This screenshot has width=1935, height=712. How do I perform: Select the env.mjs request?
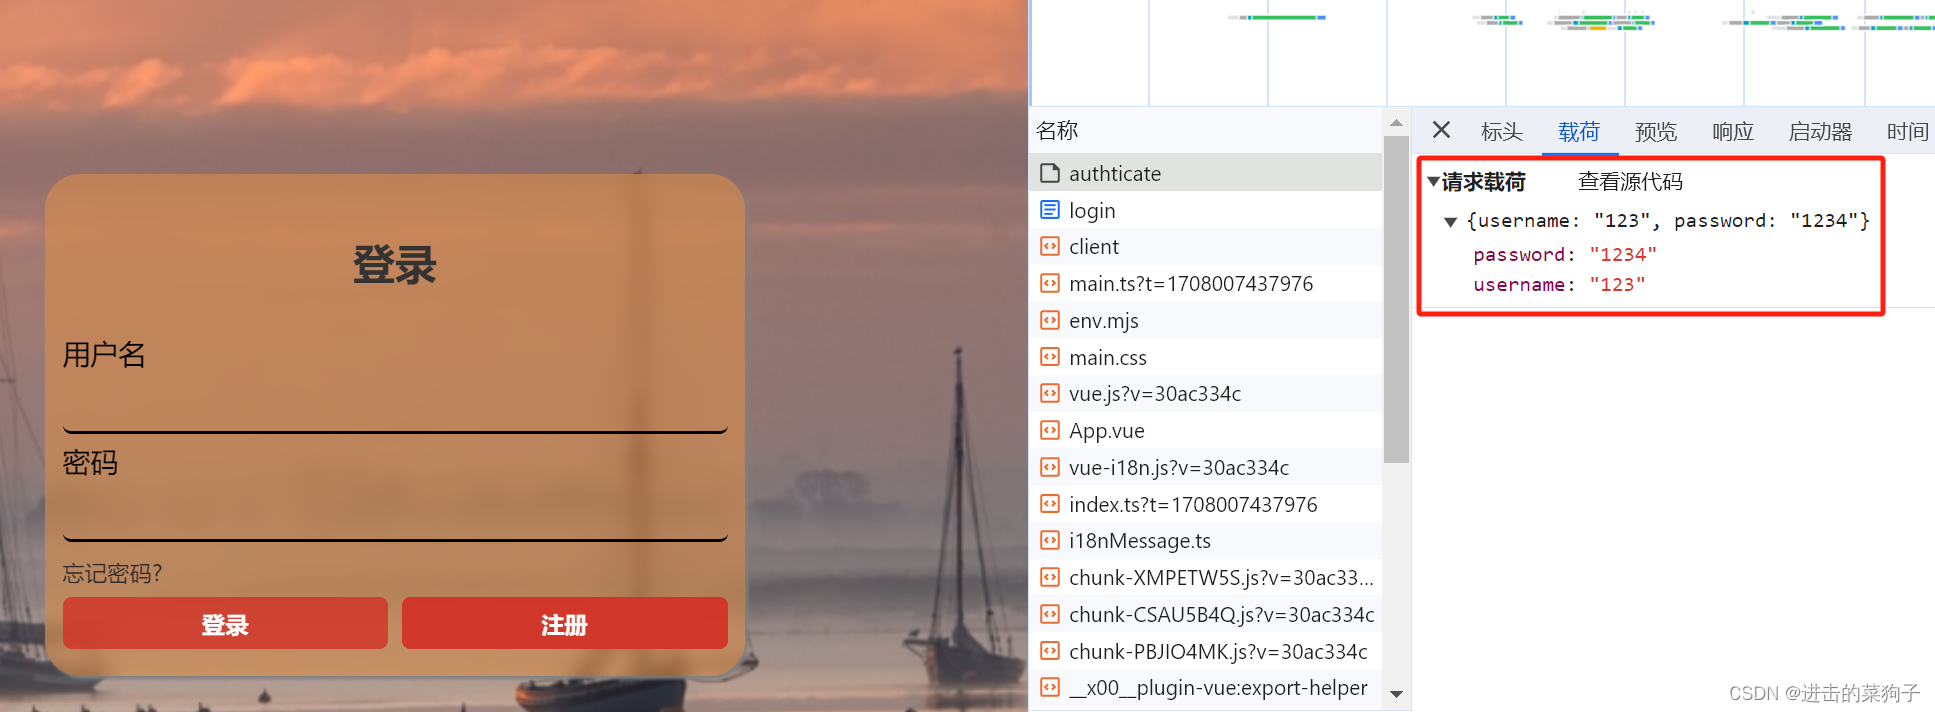pyautogui.click(x=1206, y=320)
